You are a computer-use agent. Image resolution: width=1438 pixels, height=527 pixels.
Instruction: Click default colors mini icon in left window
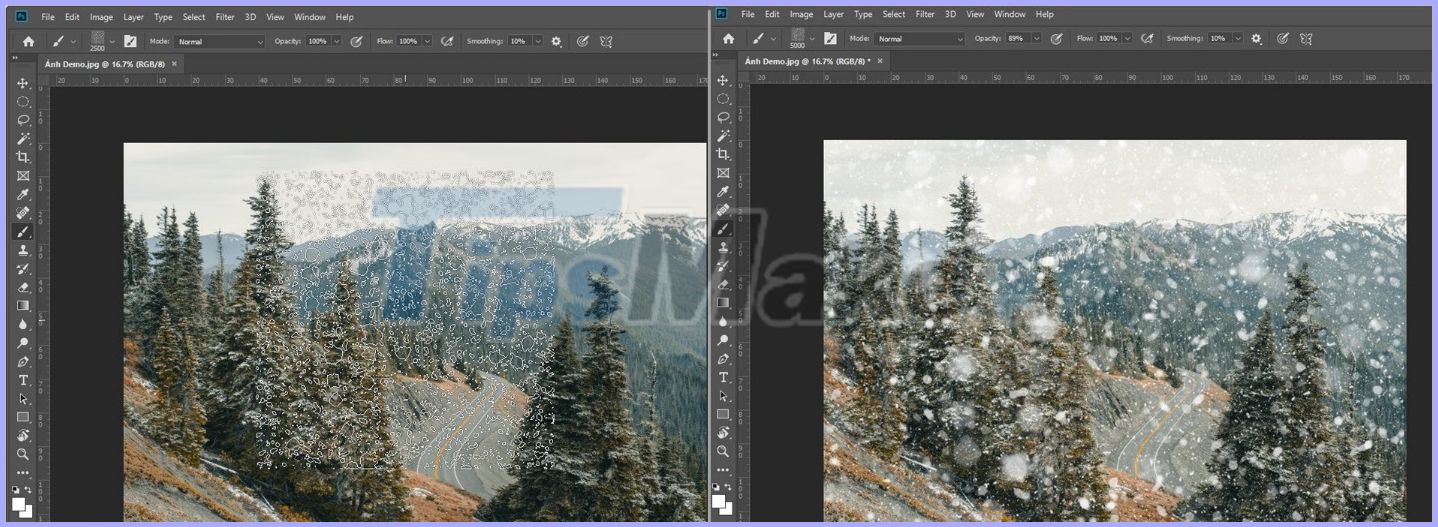click(15, 489)
